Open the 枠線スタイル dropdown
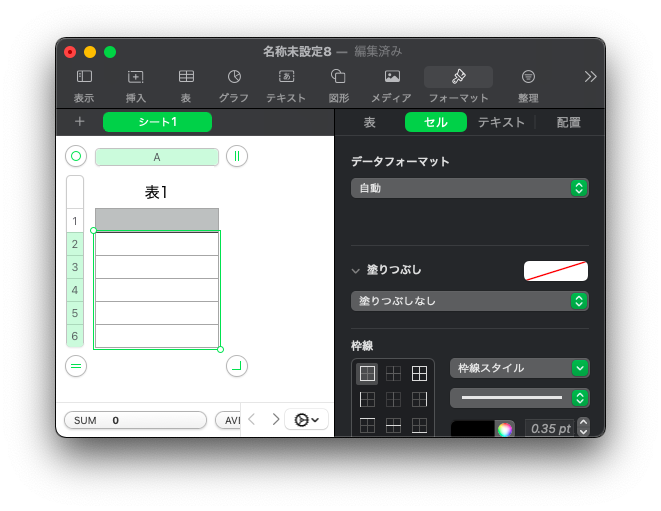The image size is (661, 511). pos(519,368)
